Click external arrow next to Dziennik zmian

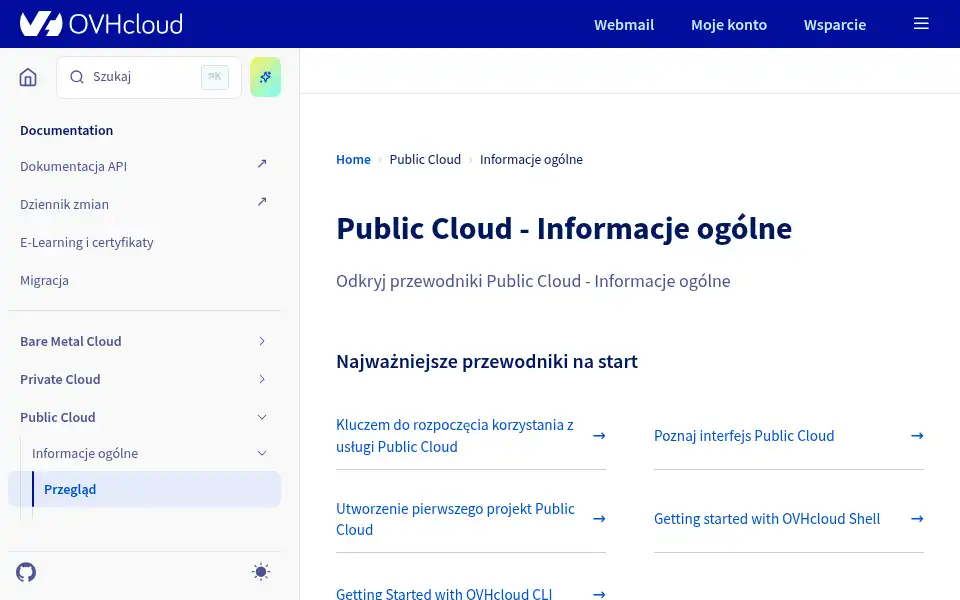coord(262,201)
